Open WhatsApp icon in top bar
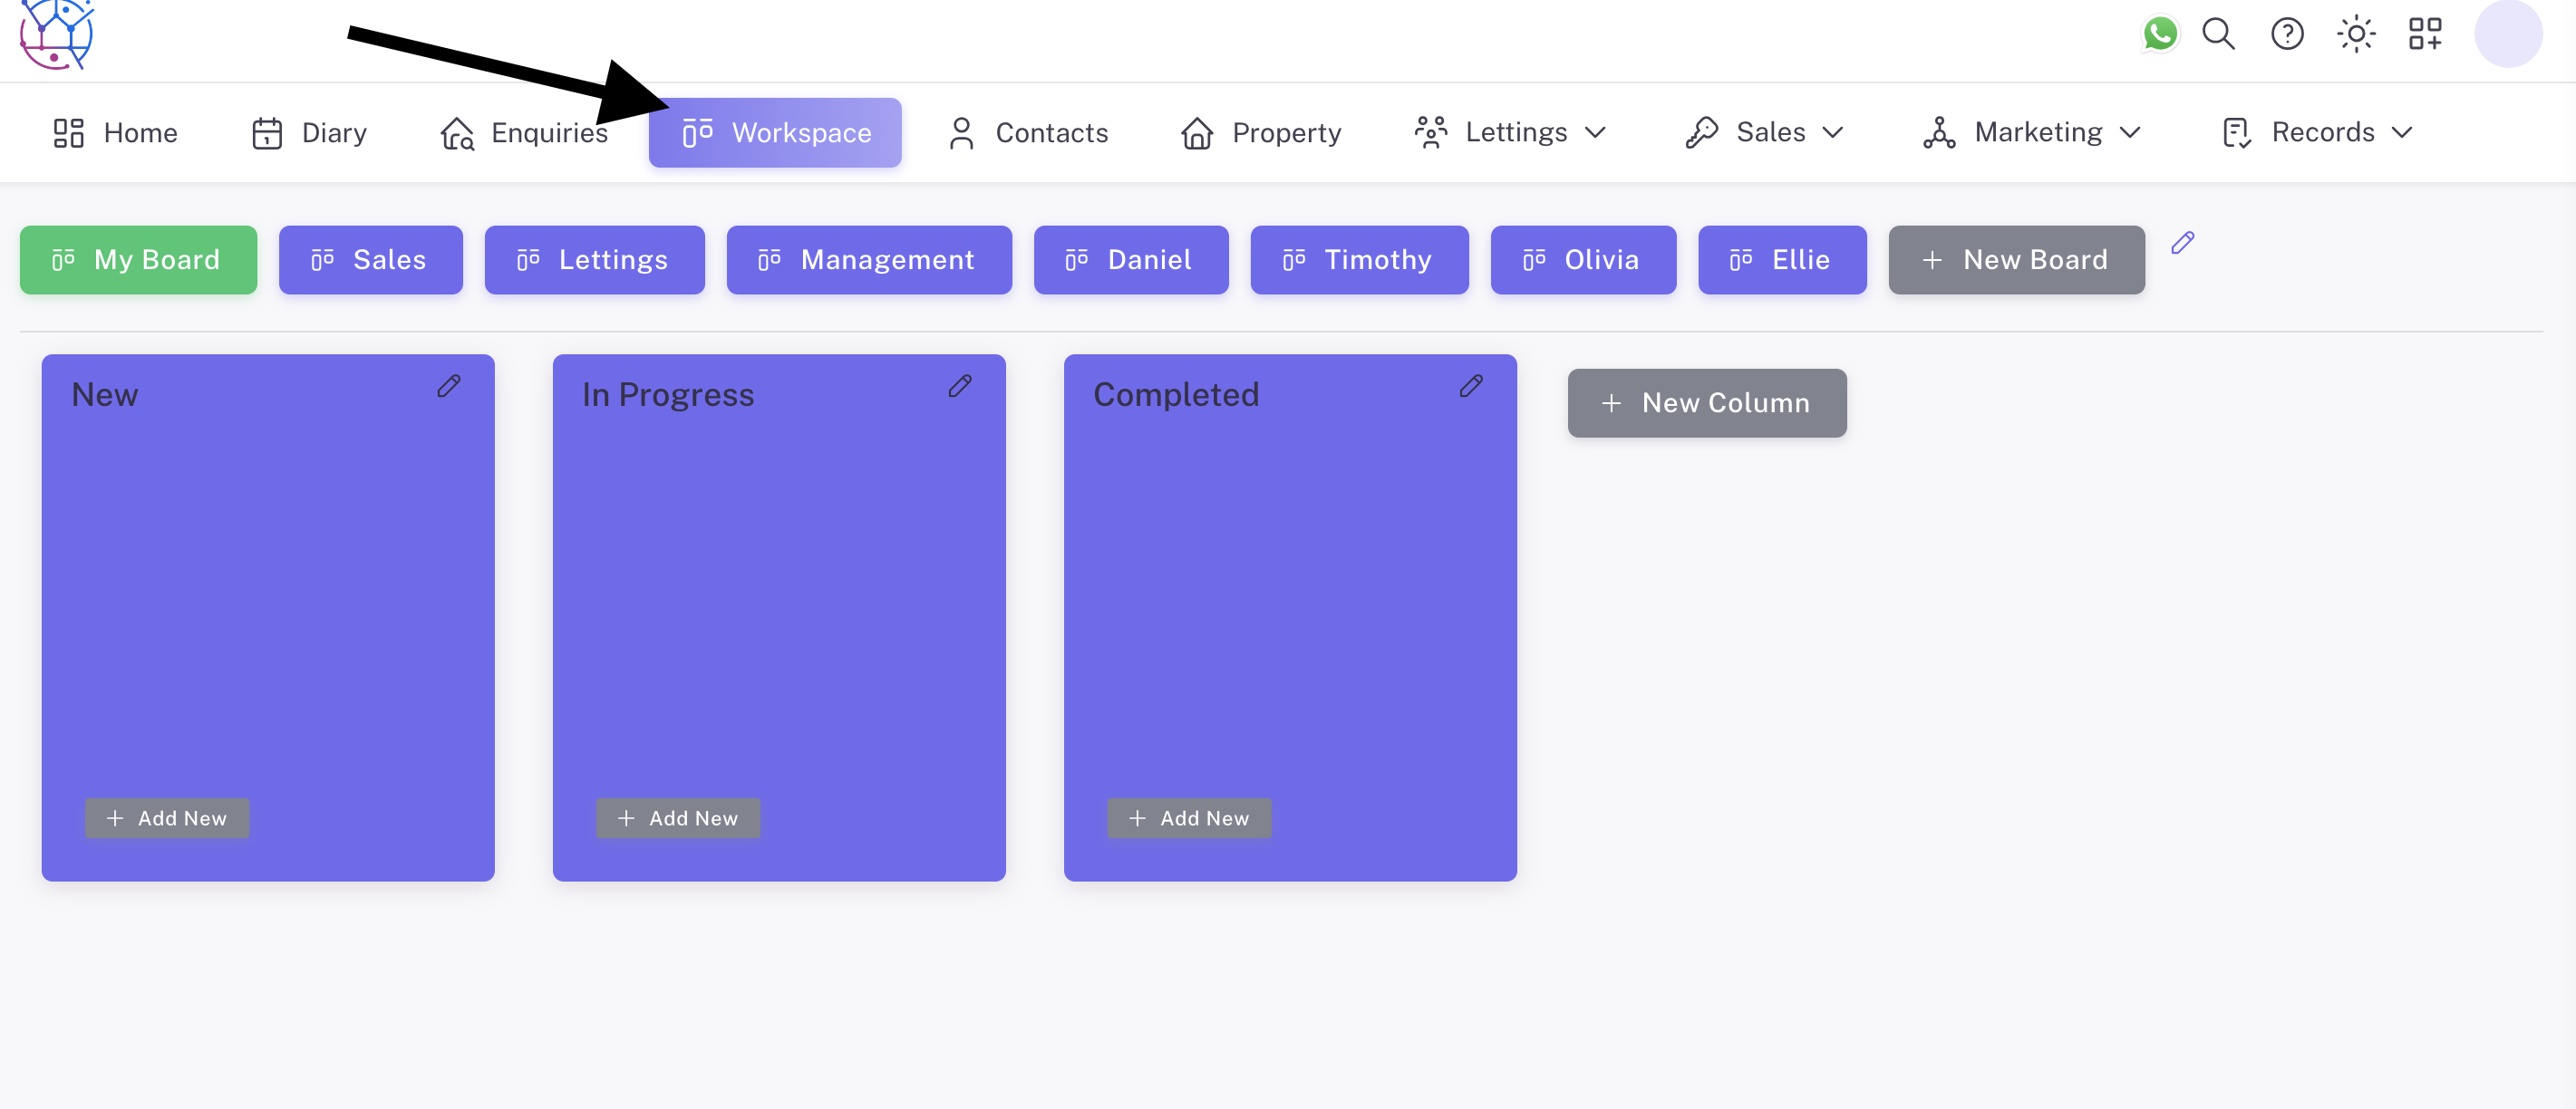This screenshot has width=2576, height=1109. point(2159,34)
